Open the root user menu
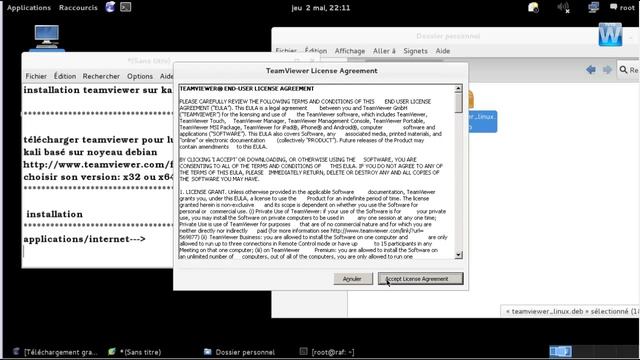Viewport: 640px width, 360px height. click(622, 7)
